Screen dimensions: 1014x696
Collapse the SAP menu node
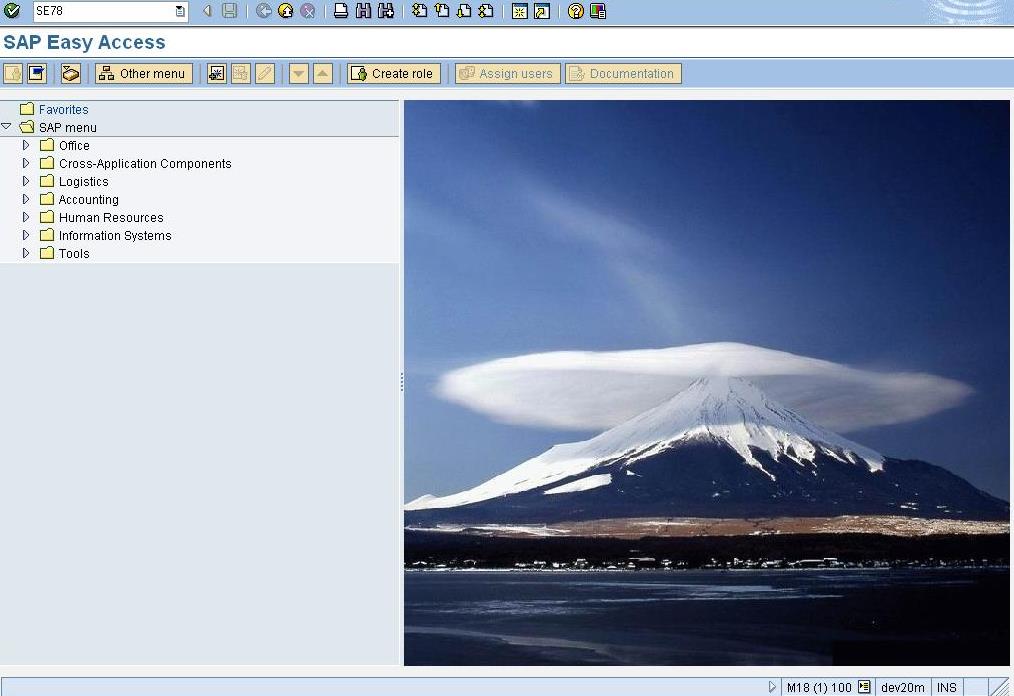8,127
